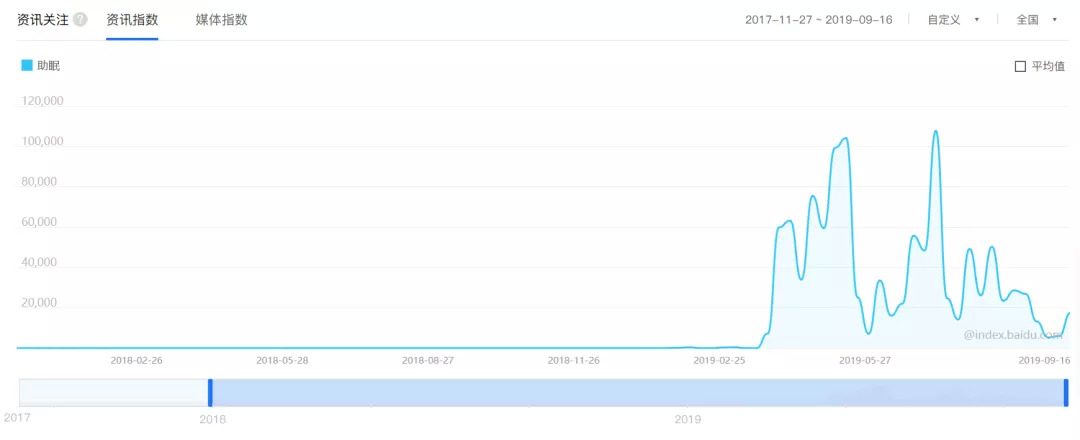This screenshot has height=440, width=1080.
Task: Select the 2018 year marker below the timeline
Action: (212, 419)
